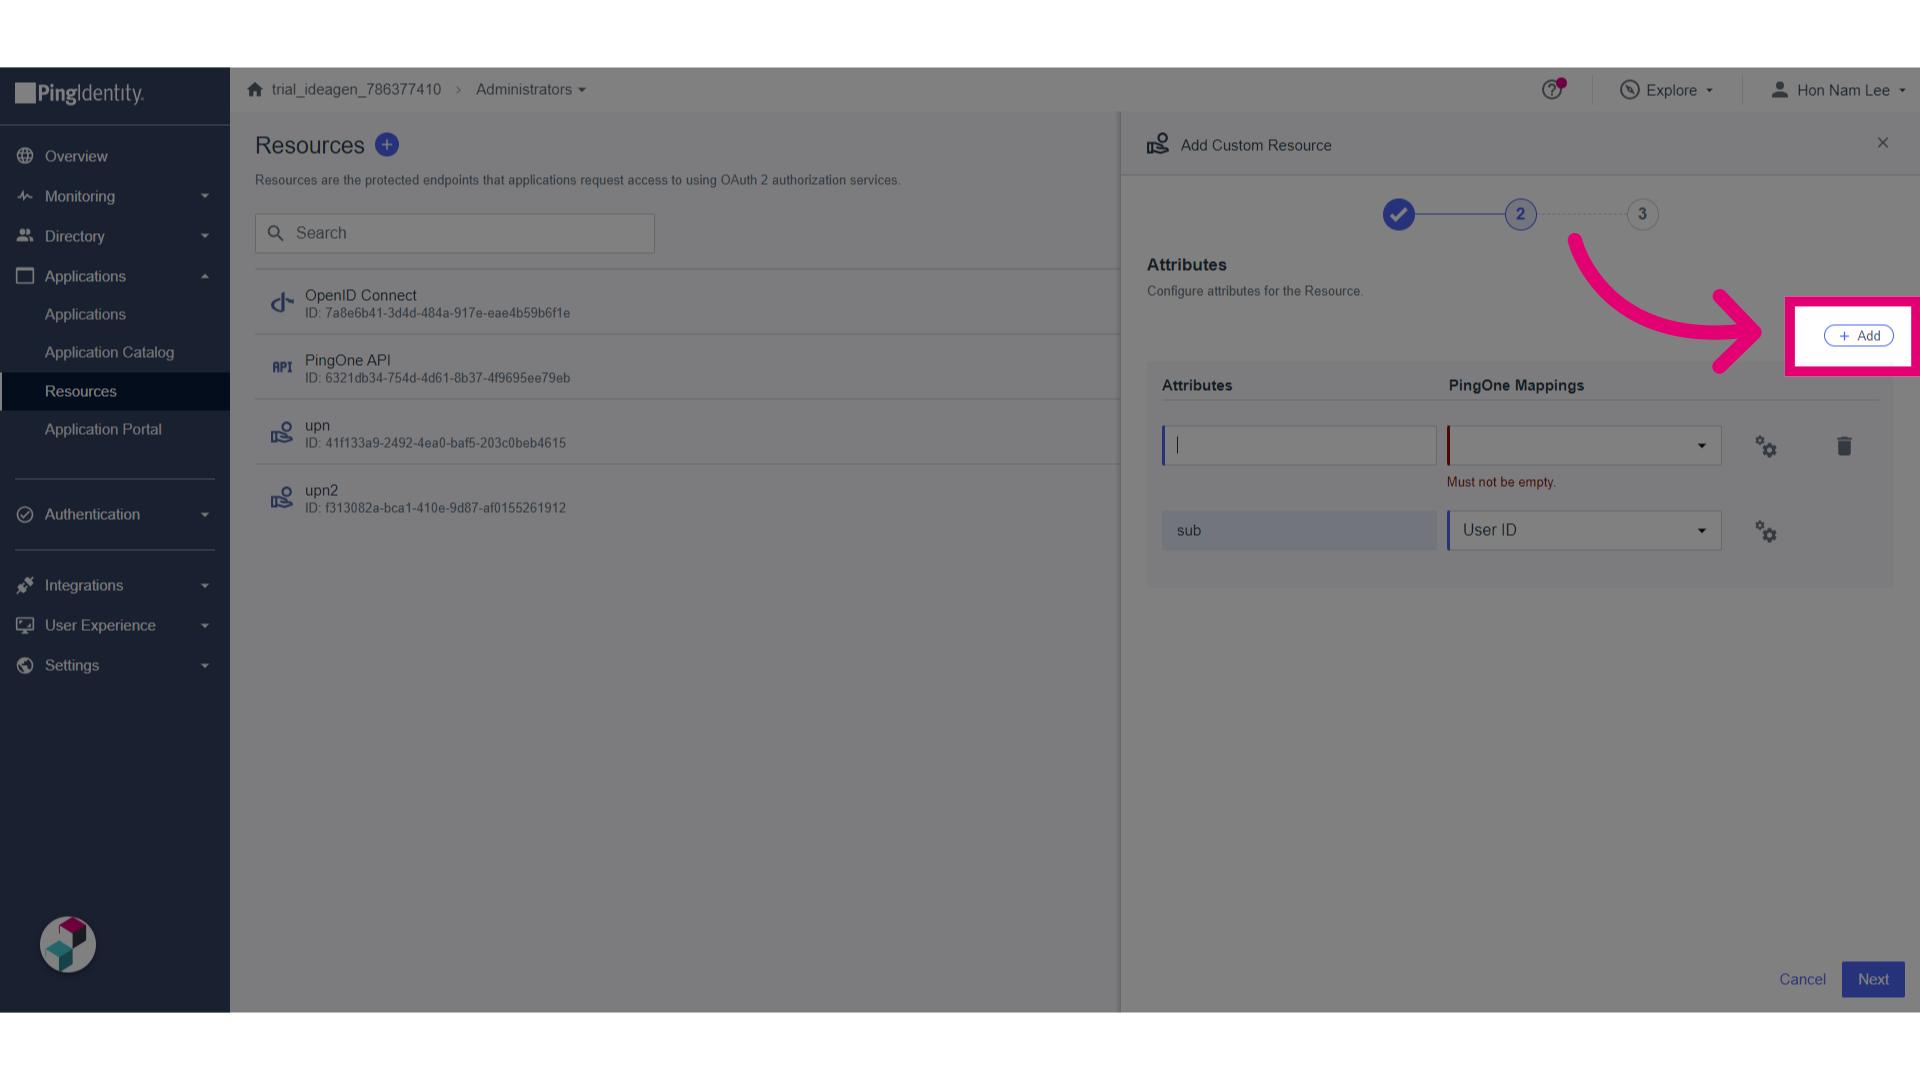Click the User Experience monitor icon
This screenshot has width=1920, height=1080.
pyautogui.click(x=25, y=625)
